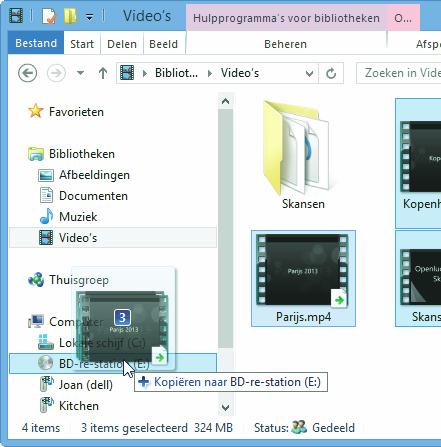Click the Properties icon in quick access toolbar
Image resolution: width=441 pixels, height=447 pixels.
click(x=49, y=16)
